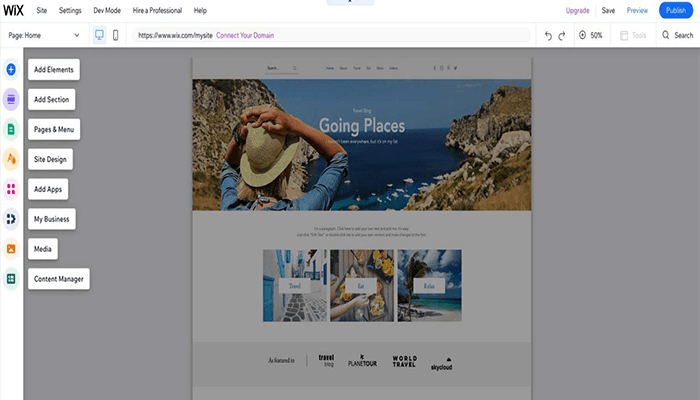Open the Dev Mode menu
Viewport: 700px width, 400px height.
click(x=107, y=10)
